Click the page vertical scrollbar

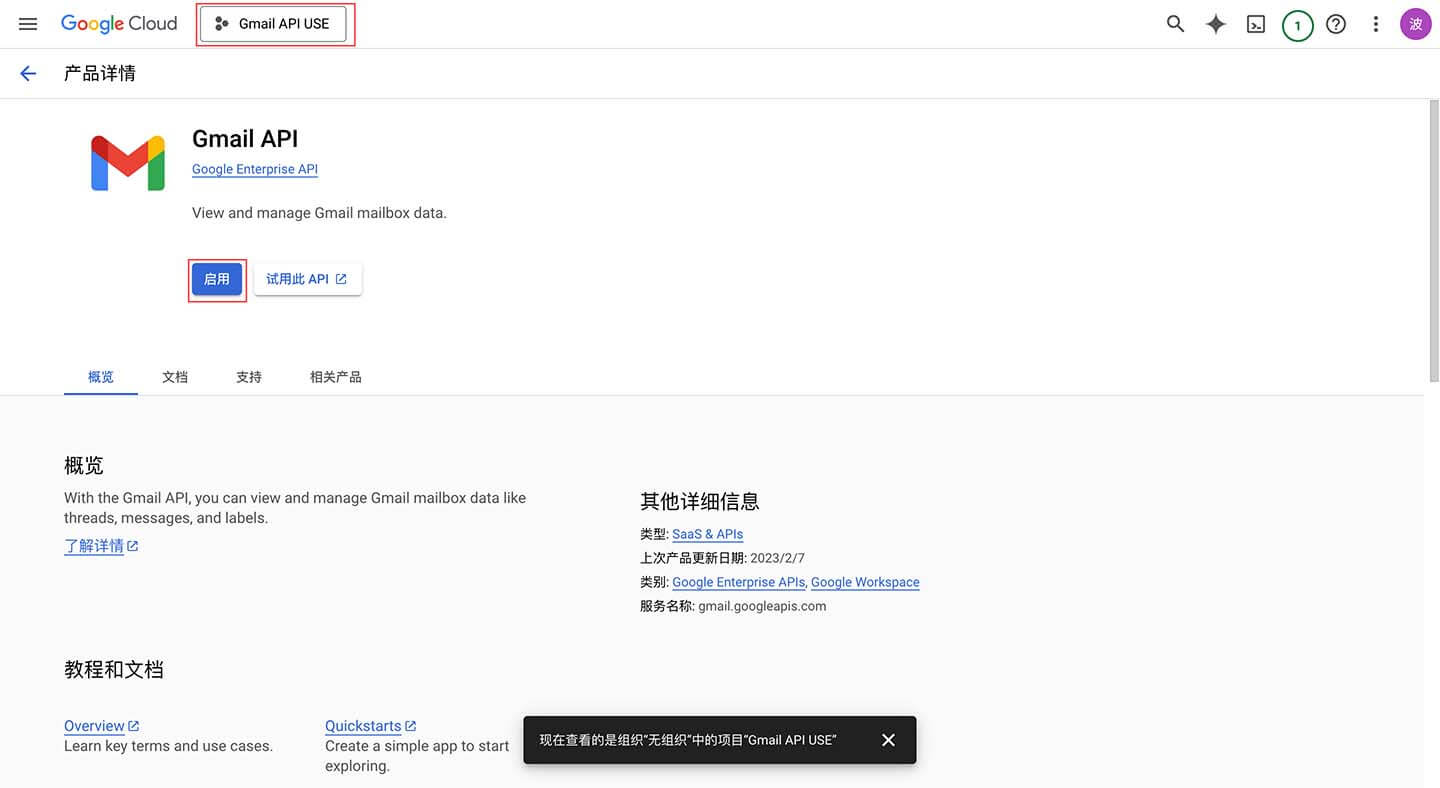[1434, 240]
